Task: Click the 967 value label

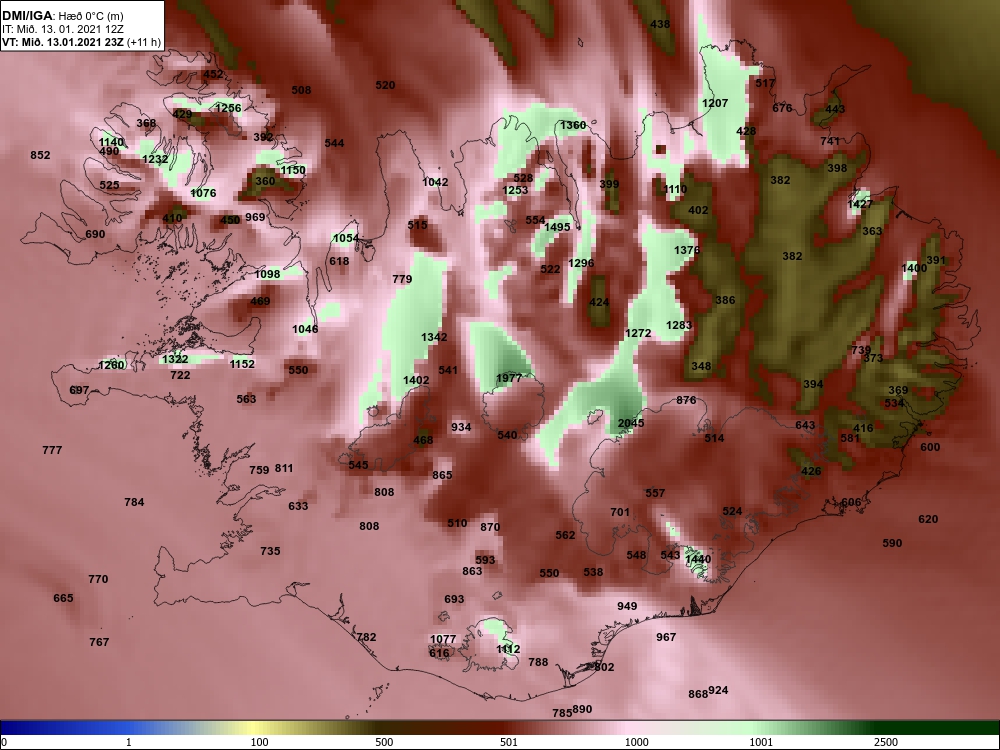Action: [666, 636]
